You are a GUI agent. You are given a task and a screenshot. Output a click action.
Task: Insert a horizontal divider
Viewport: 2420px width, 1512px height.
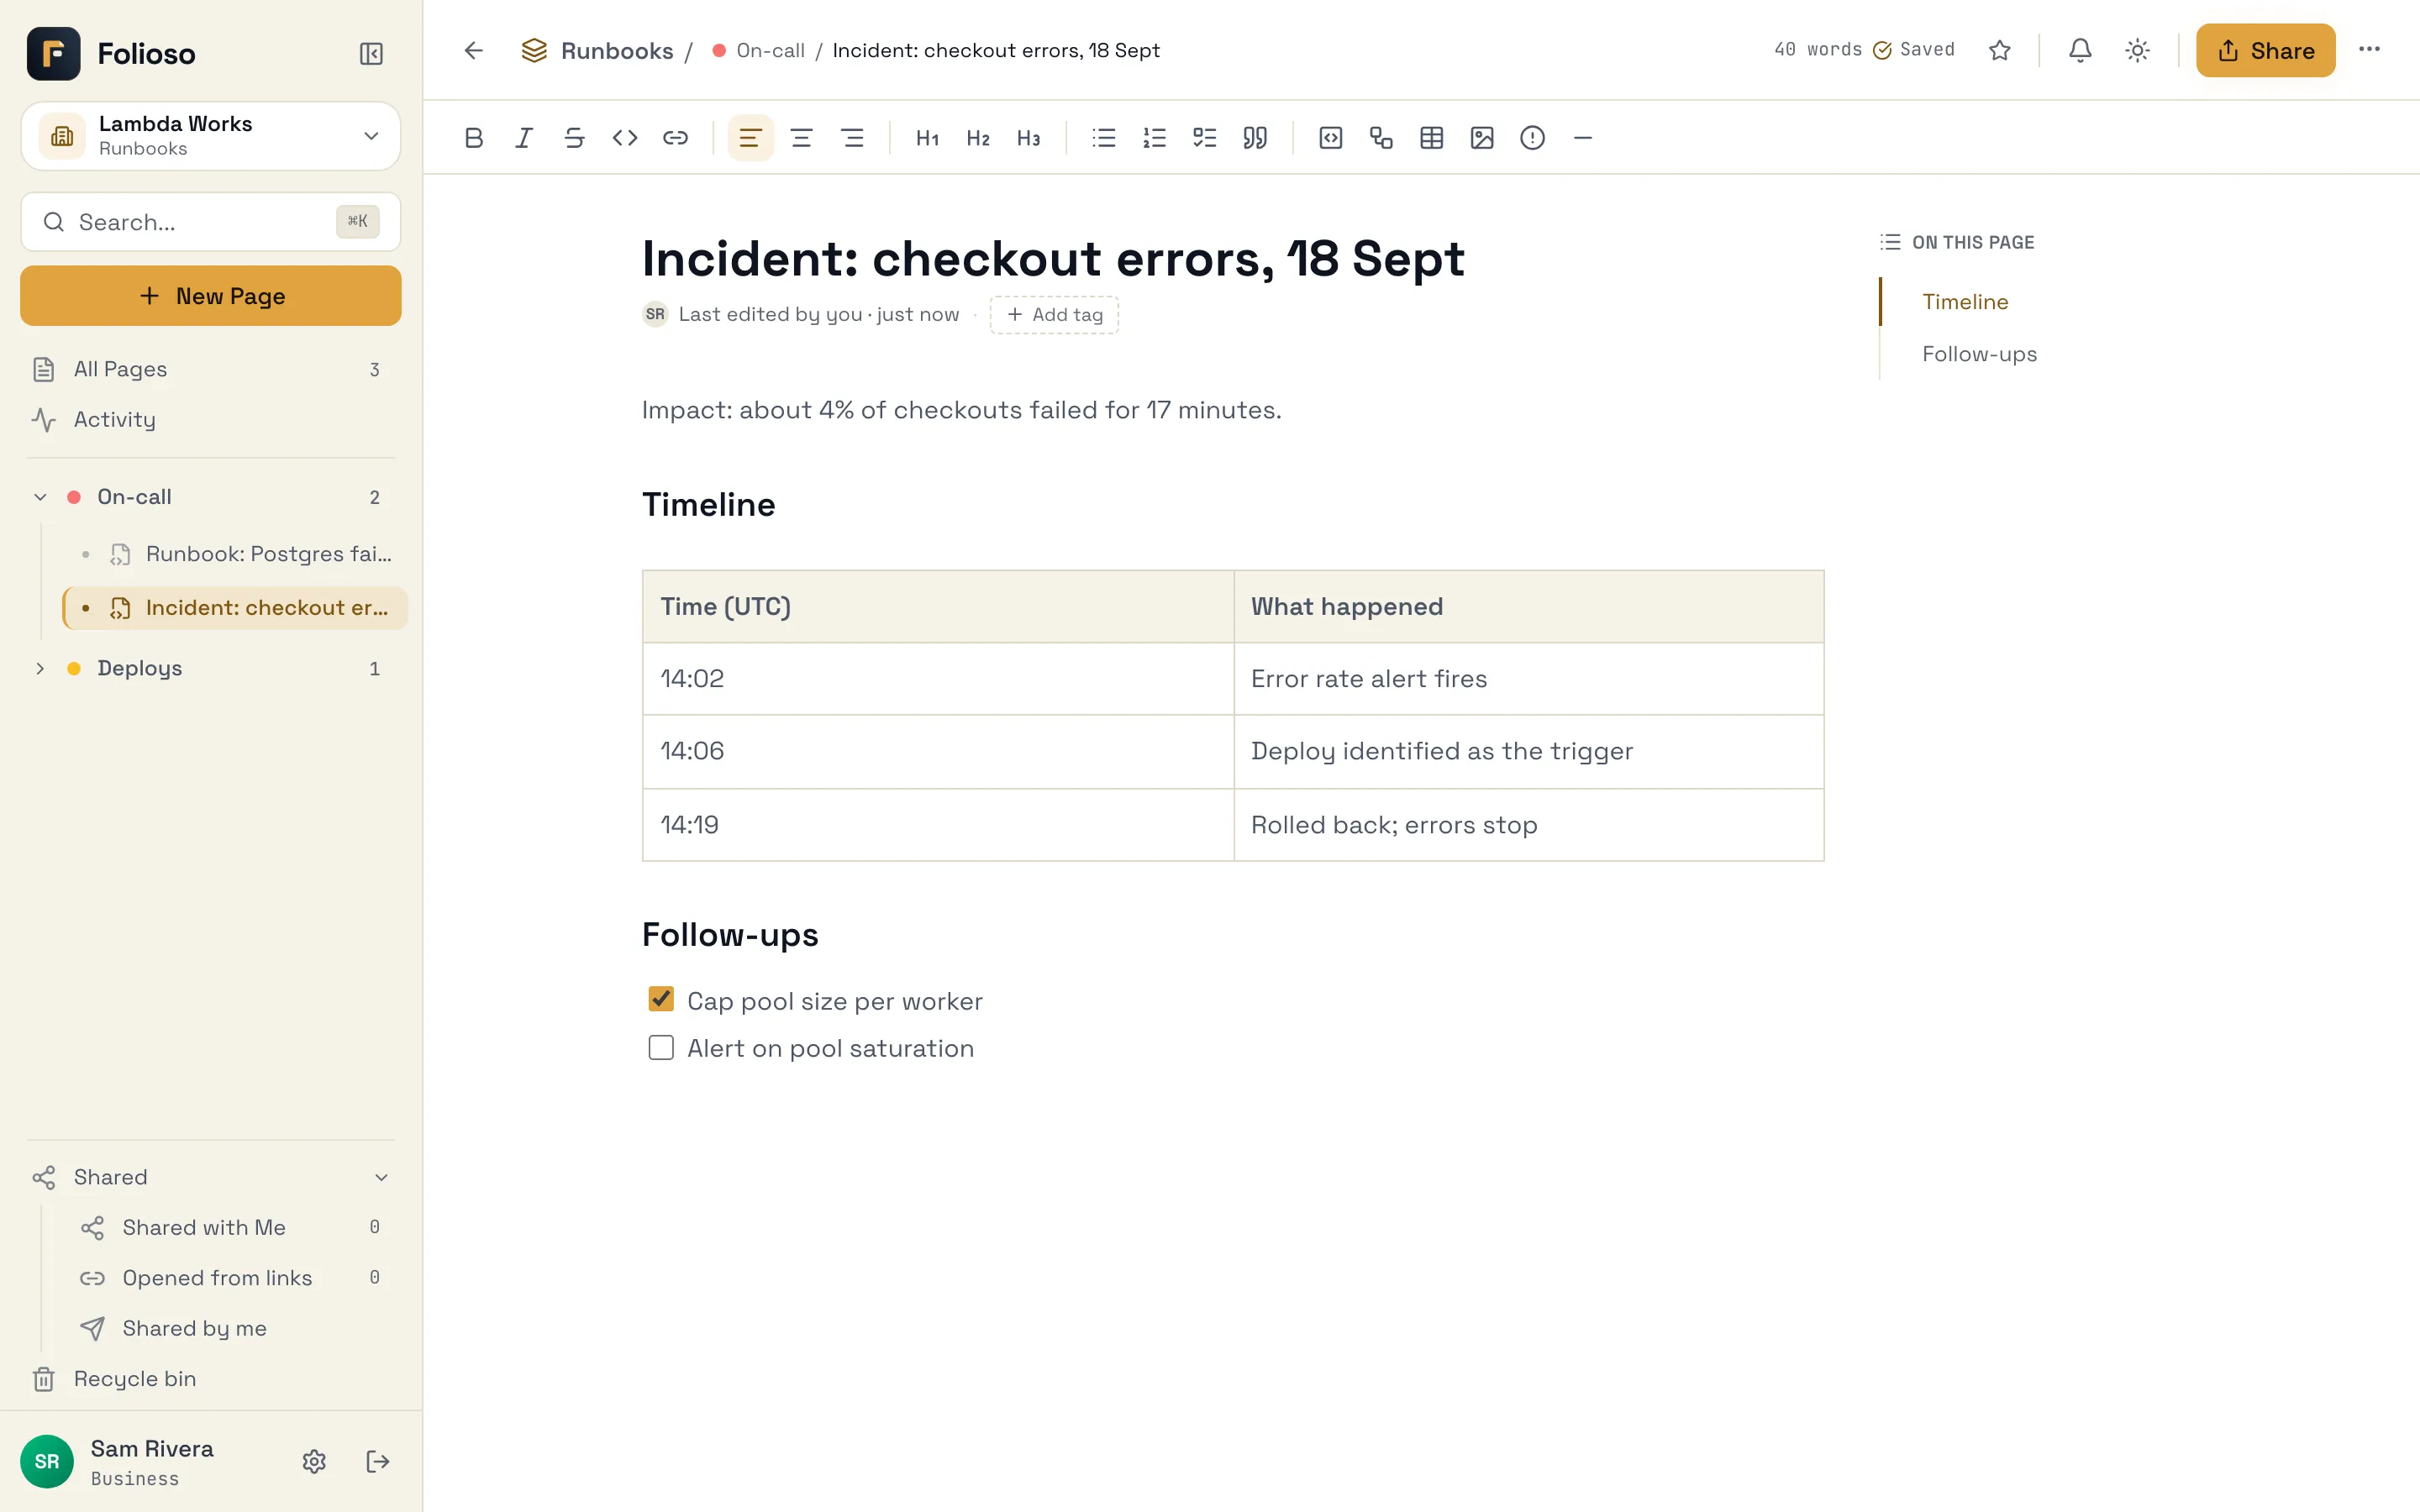[x=1582, y=138]
